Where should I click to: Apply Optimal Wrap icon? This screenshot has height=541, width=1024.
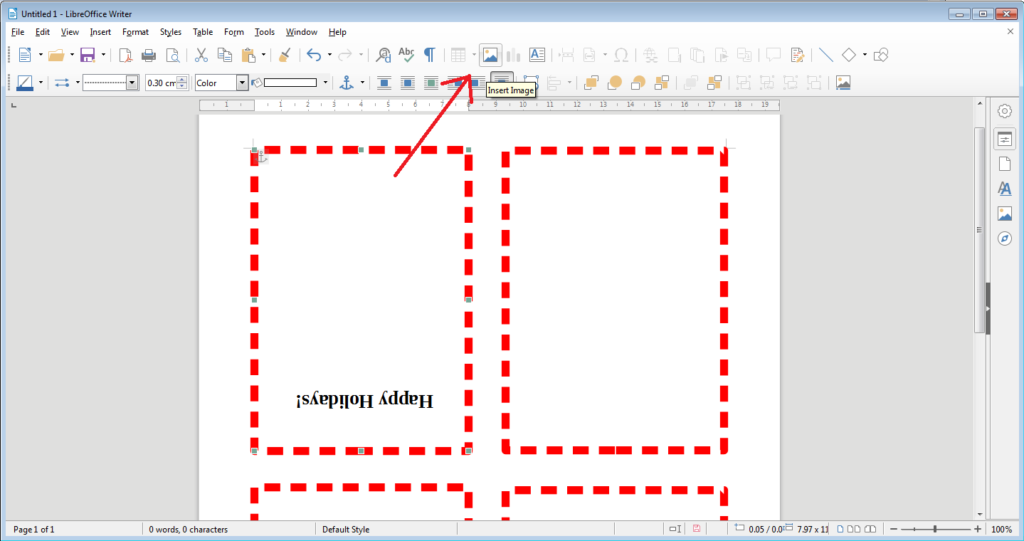point(431,82)
